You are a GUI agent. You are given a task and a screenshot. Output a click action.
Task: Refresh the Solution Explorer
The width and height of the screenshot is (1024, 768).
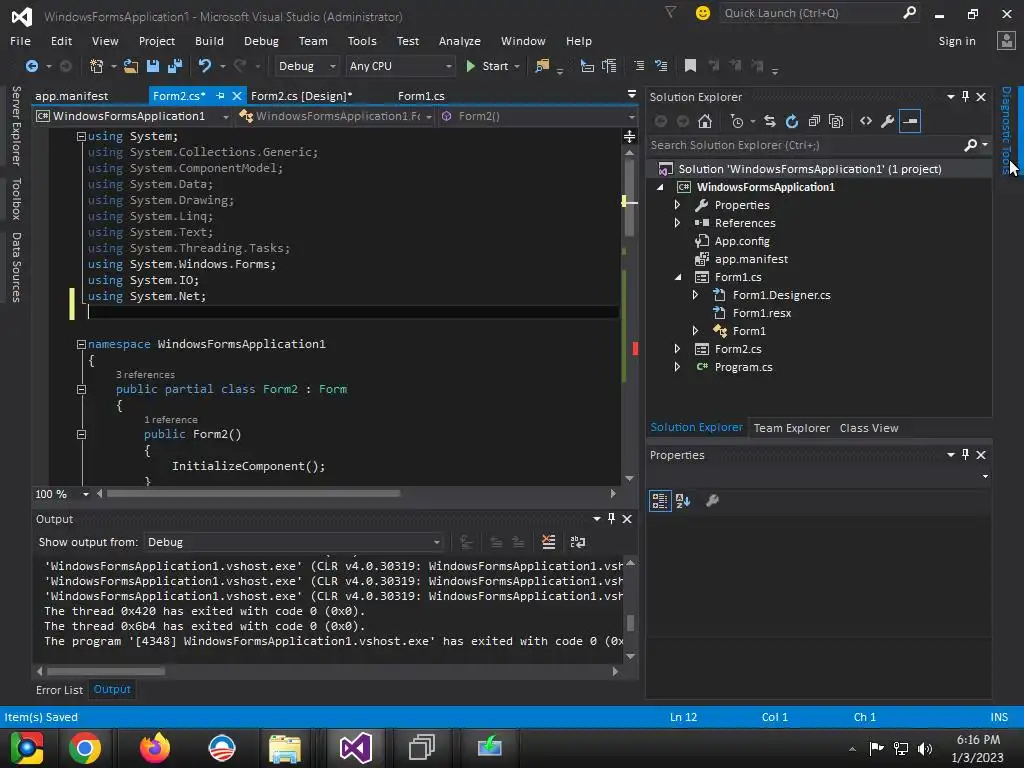pyautogui.click(x=792, y=121)
